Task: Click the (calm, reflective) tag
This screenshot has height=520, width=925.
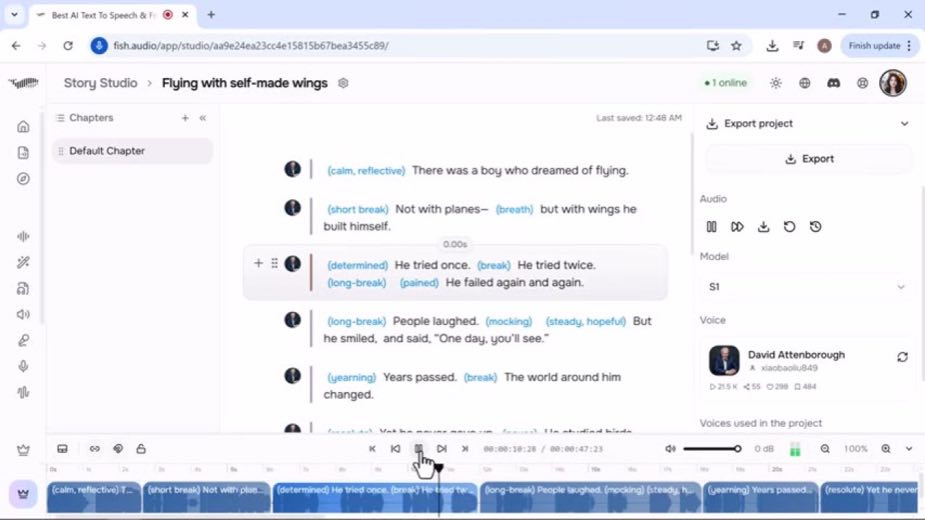Action: pyautogui.click(x=366, y=171)
